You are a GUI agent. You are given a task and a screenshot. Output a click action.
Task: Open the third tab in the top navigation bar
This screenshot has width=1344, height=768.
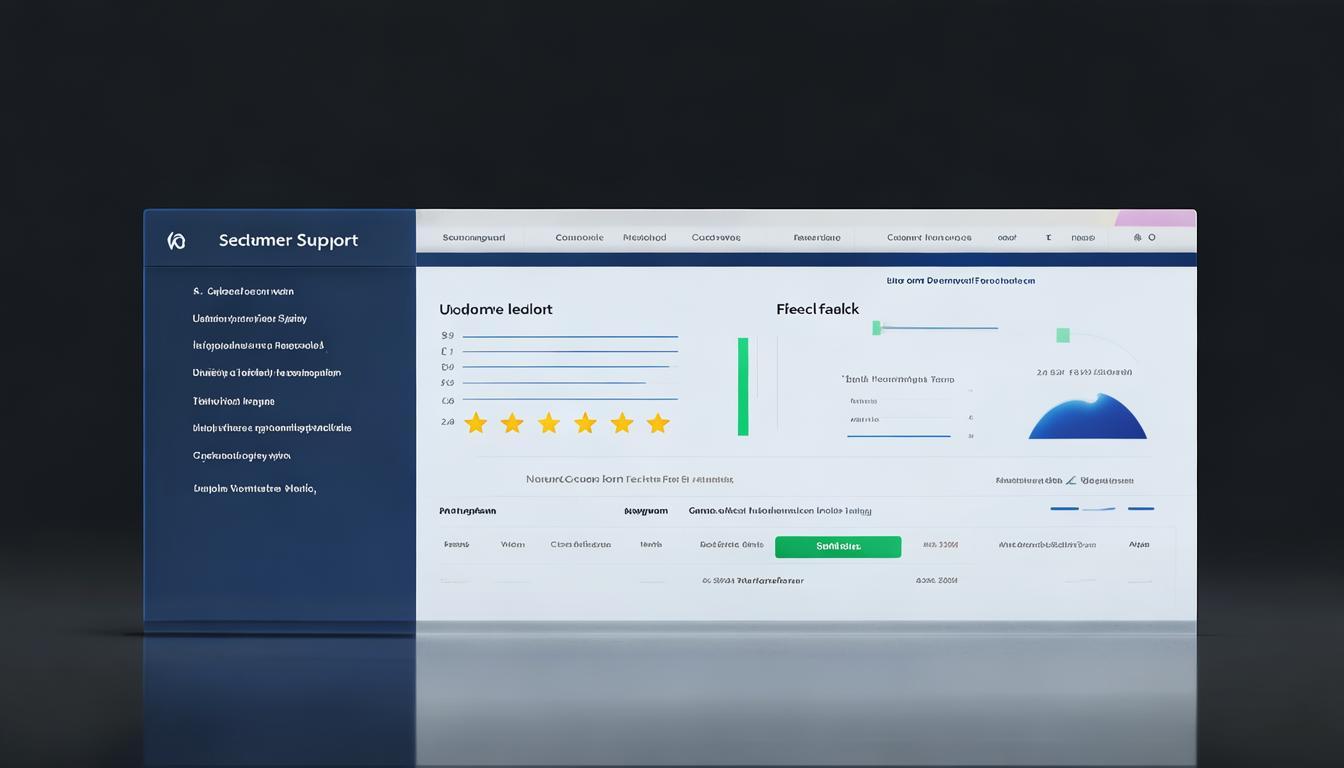(x=644, y=238)
